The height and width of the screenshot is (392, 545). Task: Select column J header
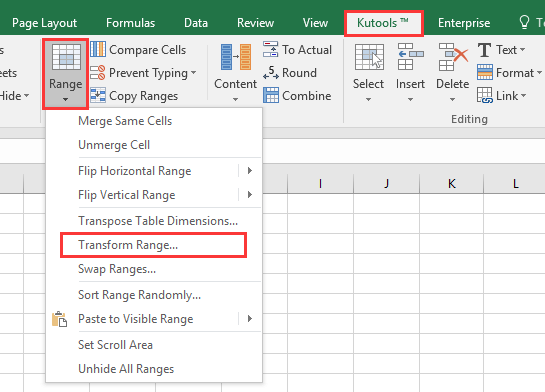coord(386,183)
